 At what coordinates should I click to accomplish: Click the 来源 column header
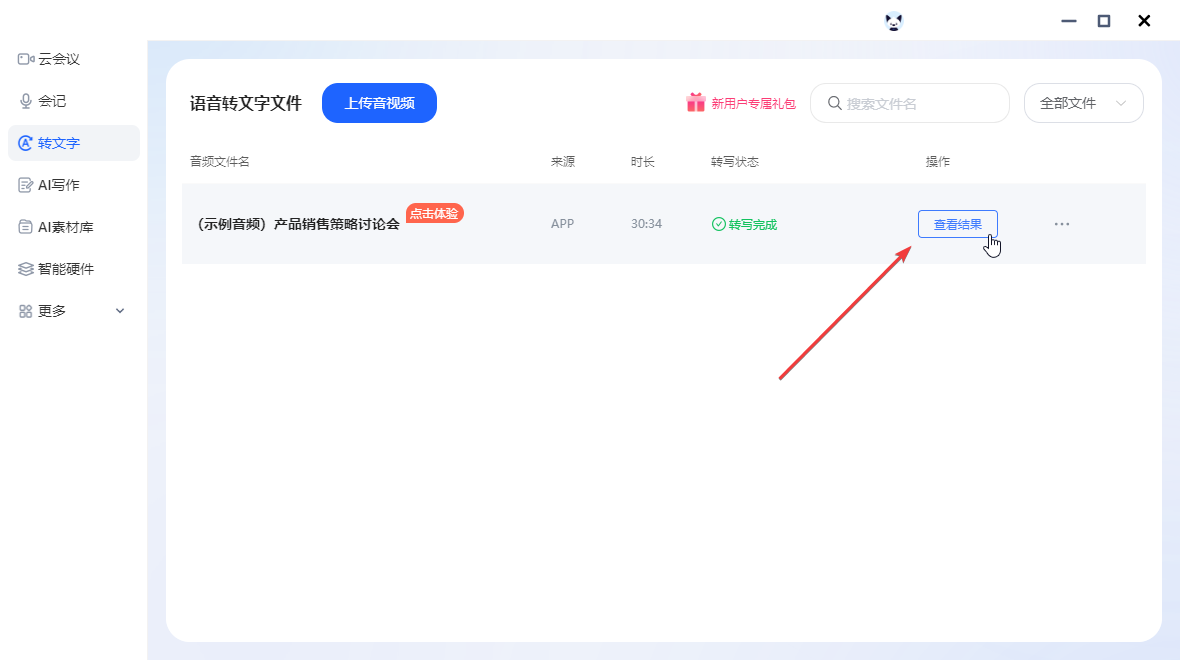(563, 162)
